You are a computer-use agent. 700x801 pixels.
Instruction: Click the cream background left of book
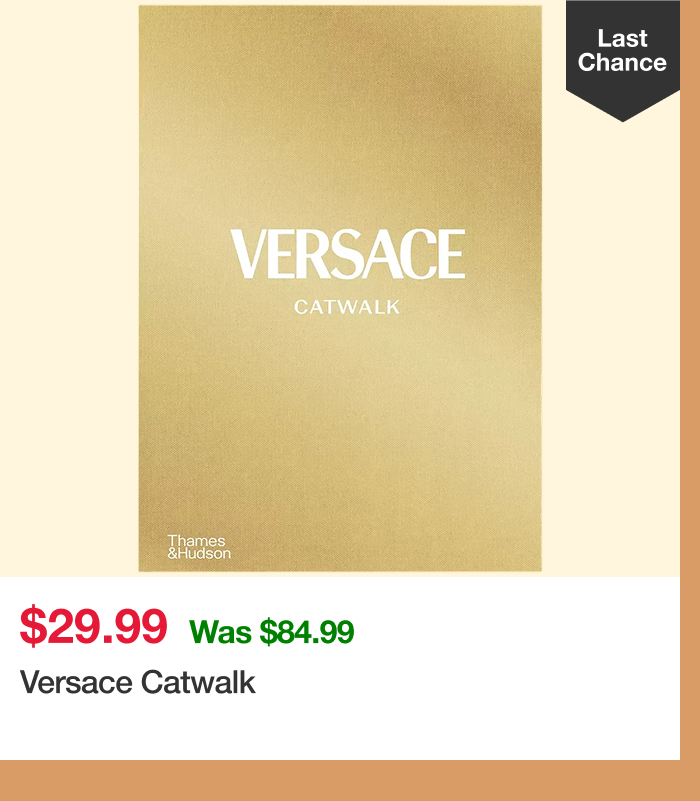point(69,288)
